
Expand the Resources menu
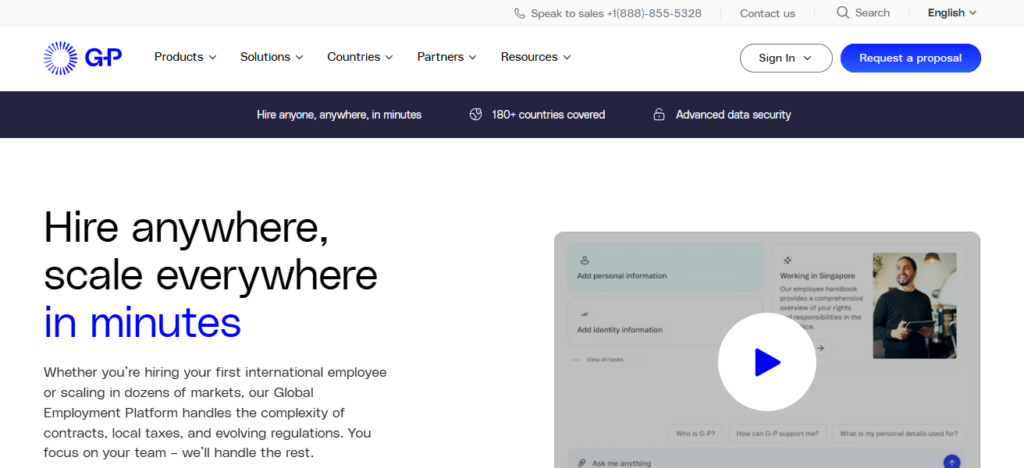(x=536, y=57)
